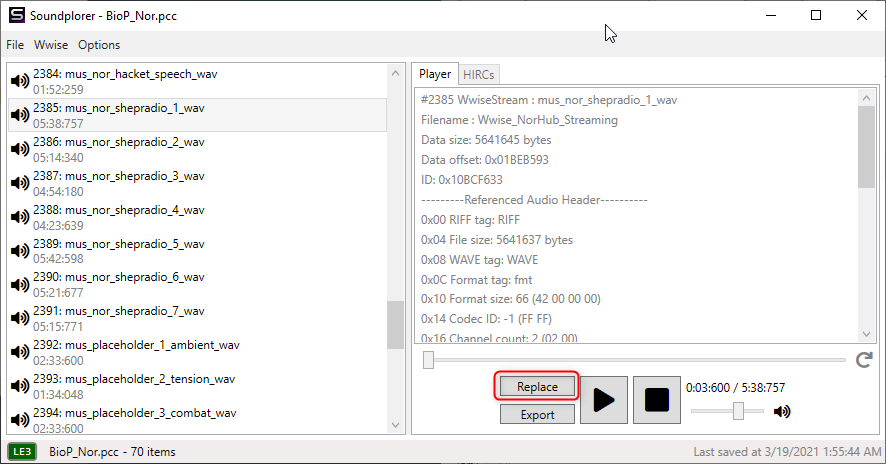Click speaker icon for mus_nor_hacket_speech_wav
The width and height of the screenshot is (886, 464).
(20, 81)
